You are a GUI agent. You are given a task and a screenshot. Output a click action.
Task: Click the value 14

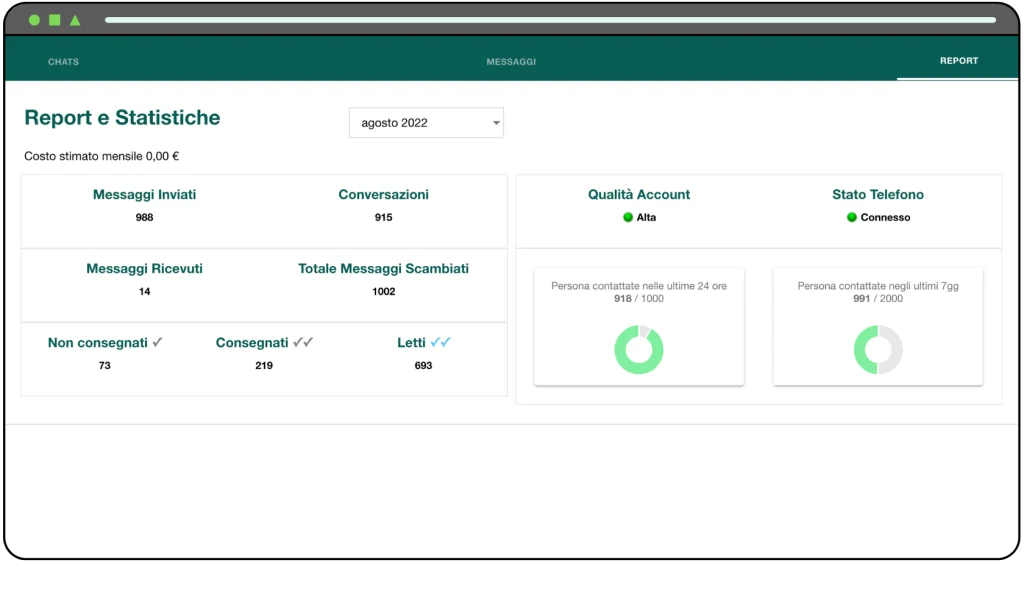coord(144,292)
